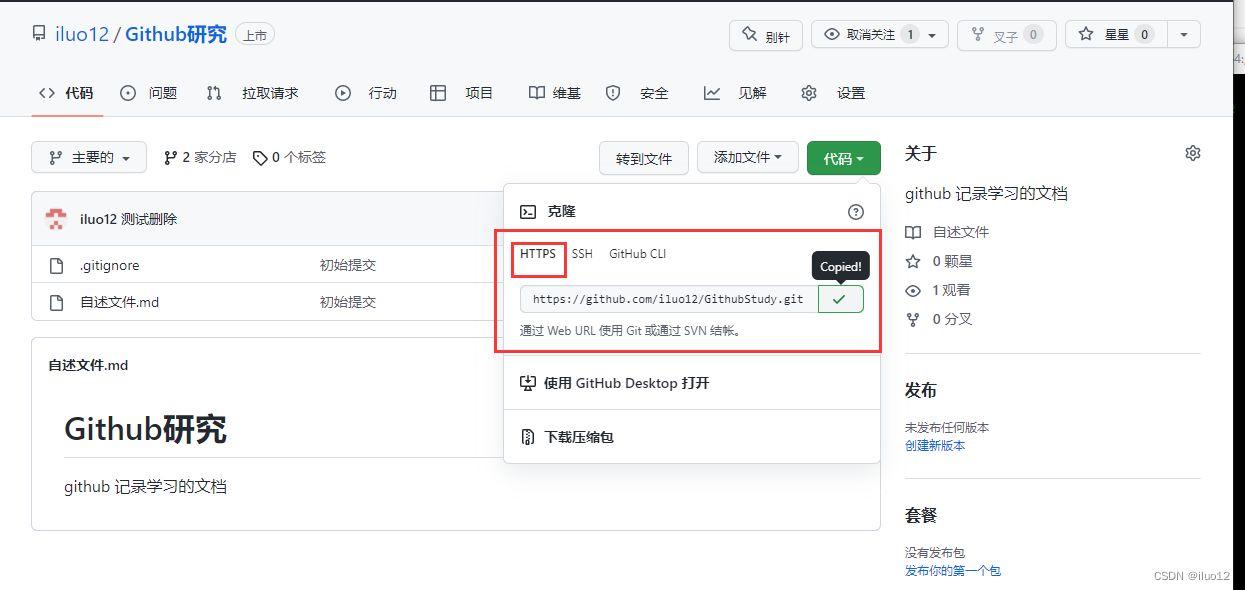1245x590 pixels.
Task: Click the iluo12 avatar in commit row
Action: tap(57, 219)
